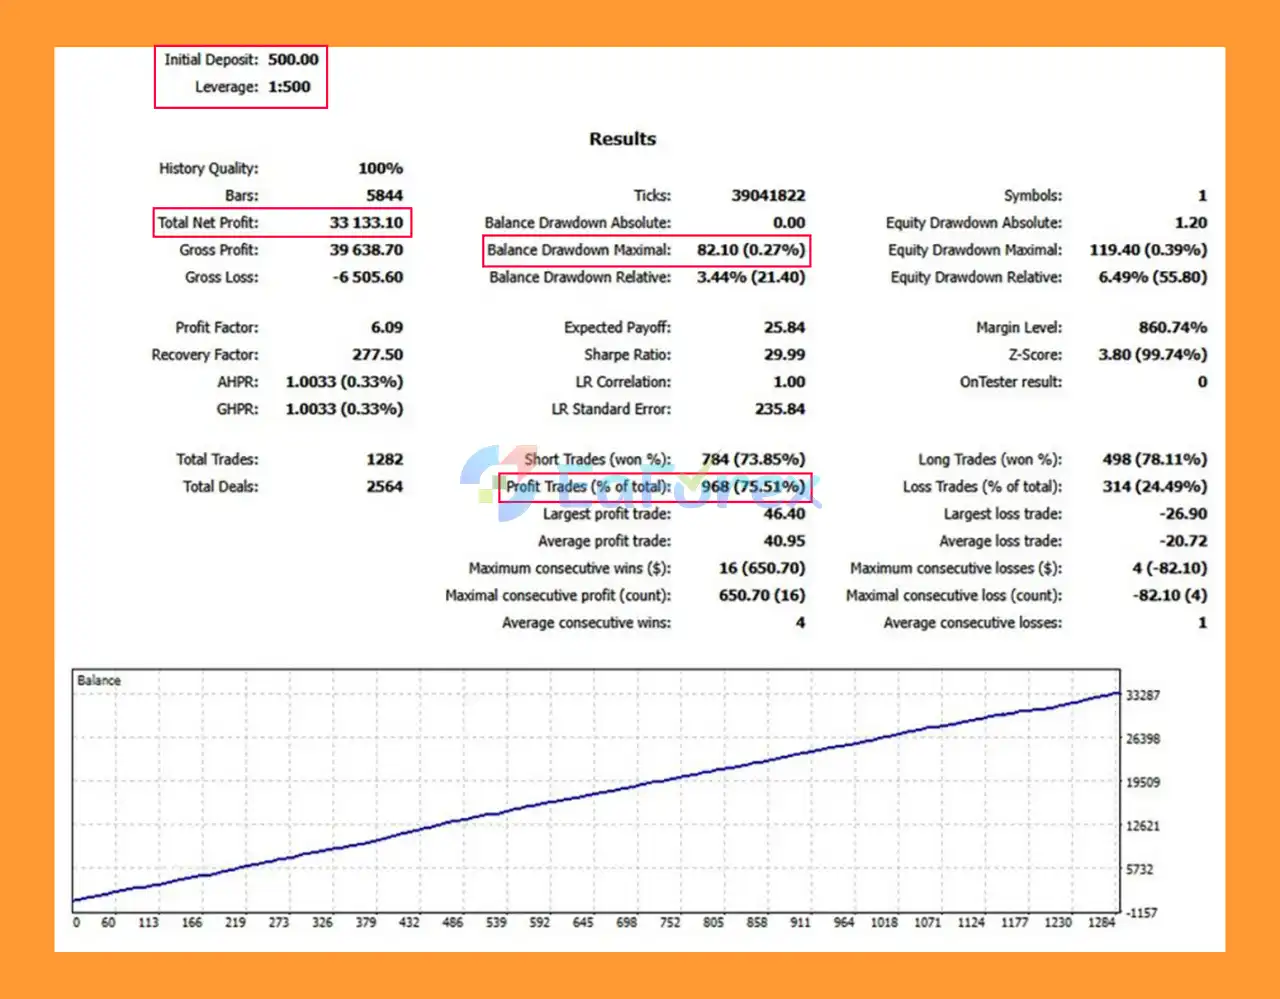Image resolution: width=1280 pixels, height=999 pixels.
Task: Click the Balance label on the chart
Action: click(99, 680)
